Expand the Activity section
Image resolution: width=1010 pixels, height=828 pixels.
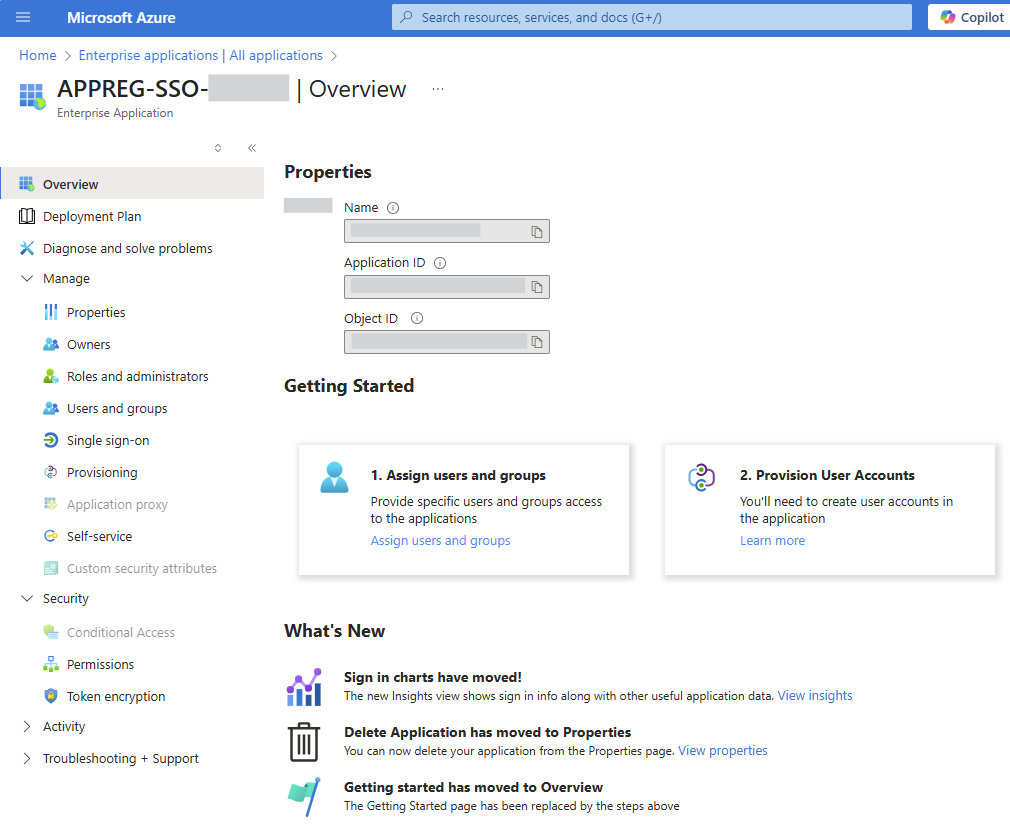pos(27,726)
